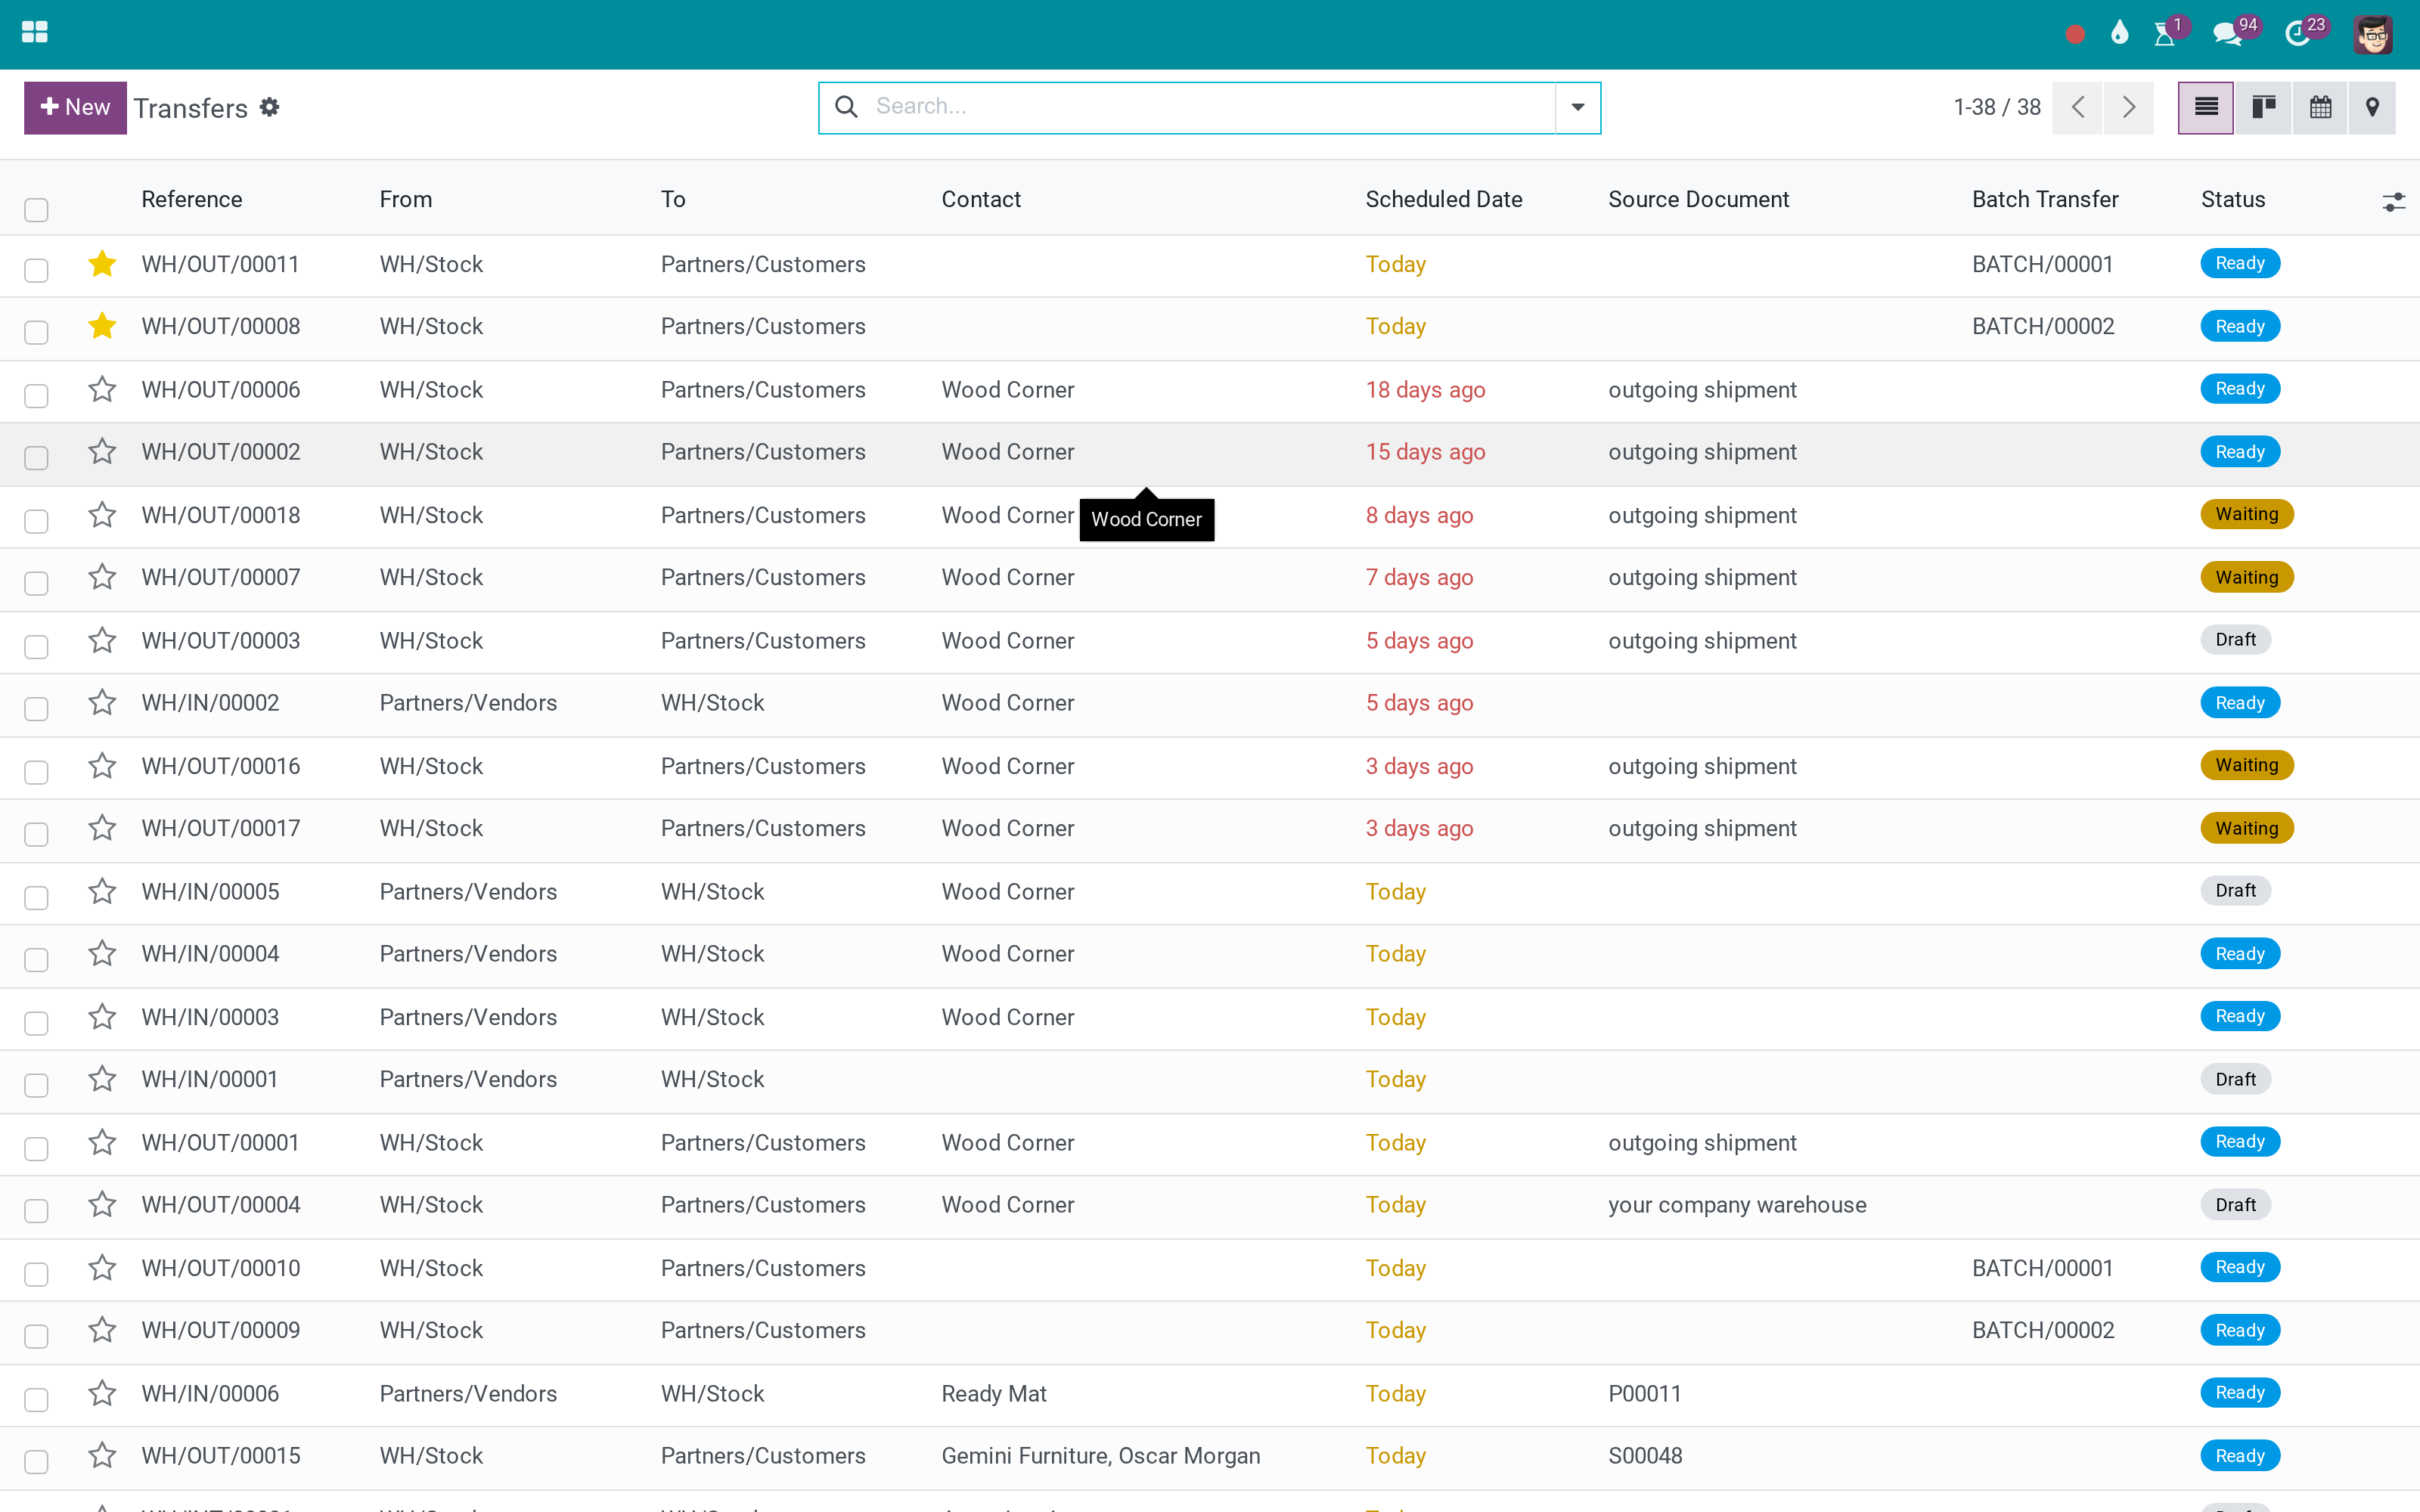This screenshot has width=2420, height=1512.
Task: Star transfer WH/OUT/00006
Action: point(102,389)
